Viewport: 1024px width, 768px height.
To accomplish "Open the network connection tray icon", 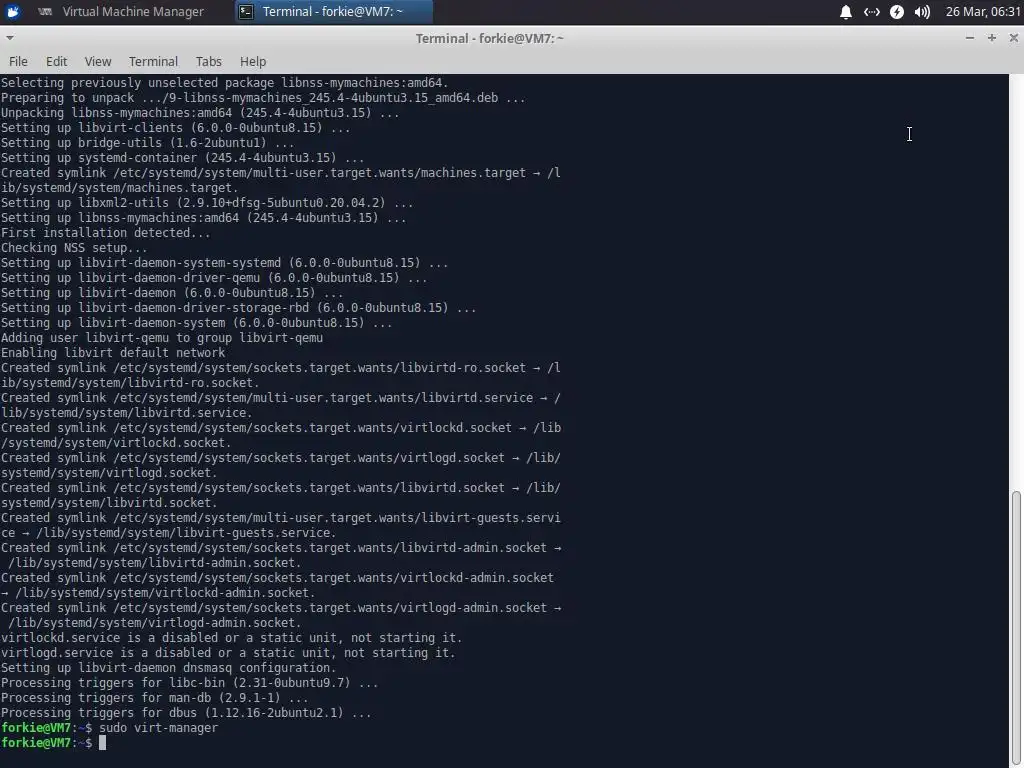I will tap(871, 12).
